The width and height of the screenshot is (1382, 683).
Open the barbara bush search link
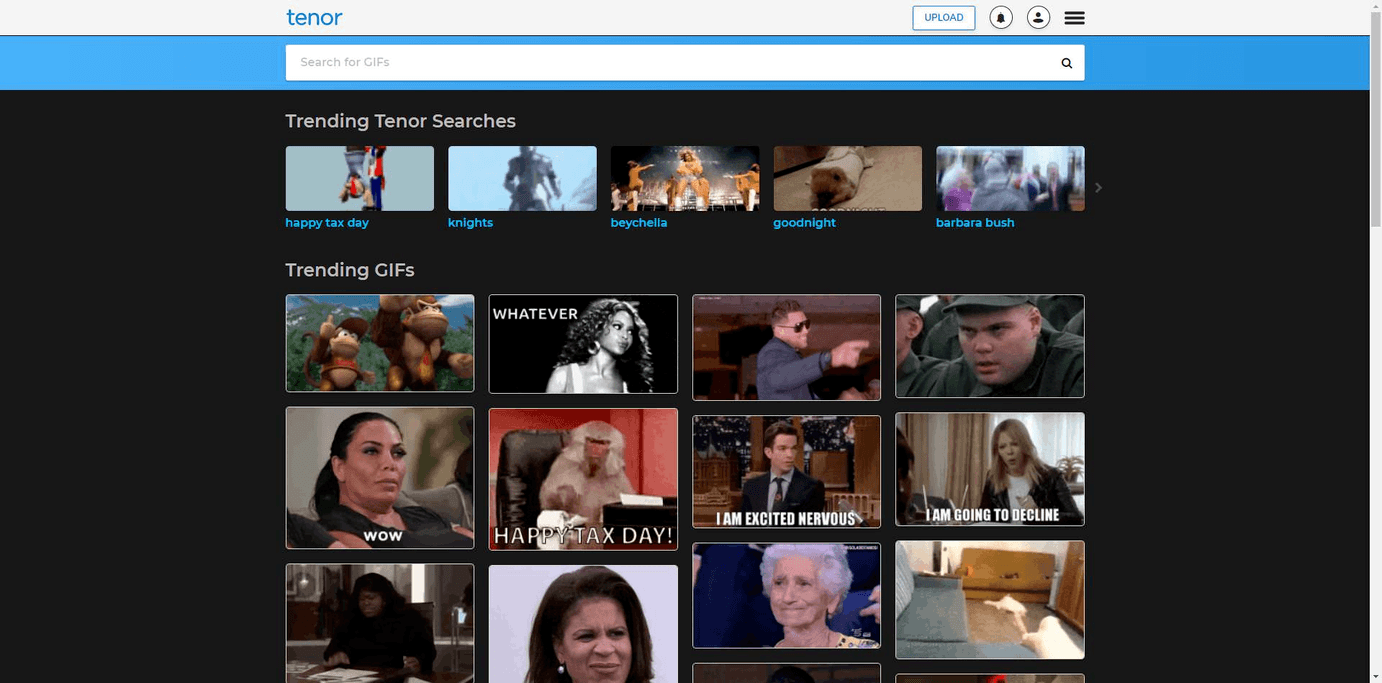[975, 223]
